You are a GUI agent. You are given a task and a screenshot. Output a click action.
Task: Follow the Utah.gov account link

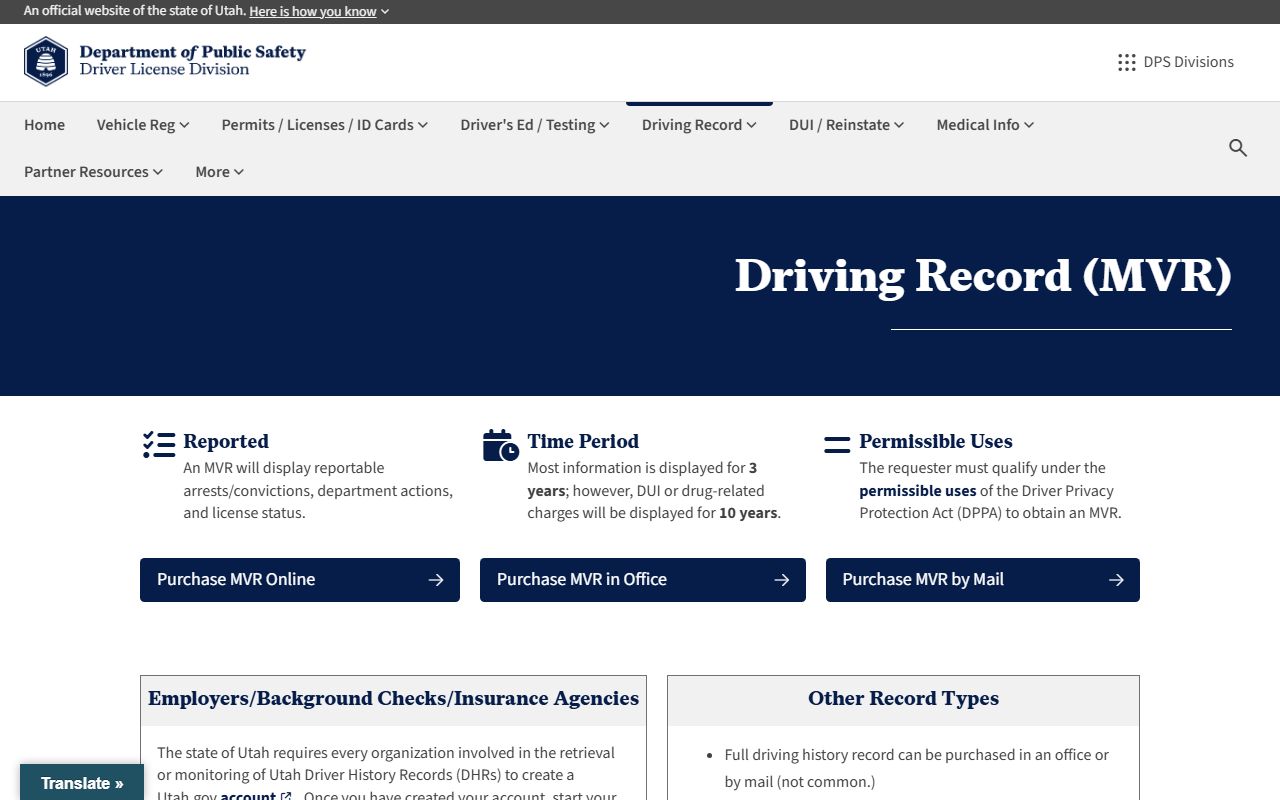pyautogui.click(x=248, y=796)
